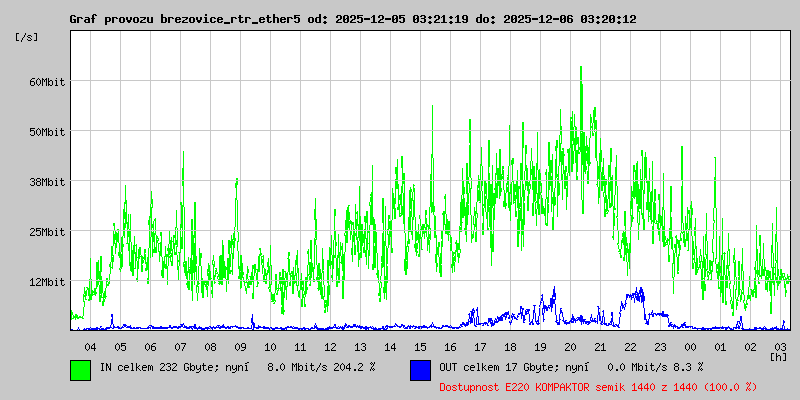Click the tallest green traffic peak above 60Mbit
Image resolution: width=800 pixels, height=400 pixels.
(581, 70)
